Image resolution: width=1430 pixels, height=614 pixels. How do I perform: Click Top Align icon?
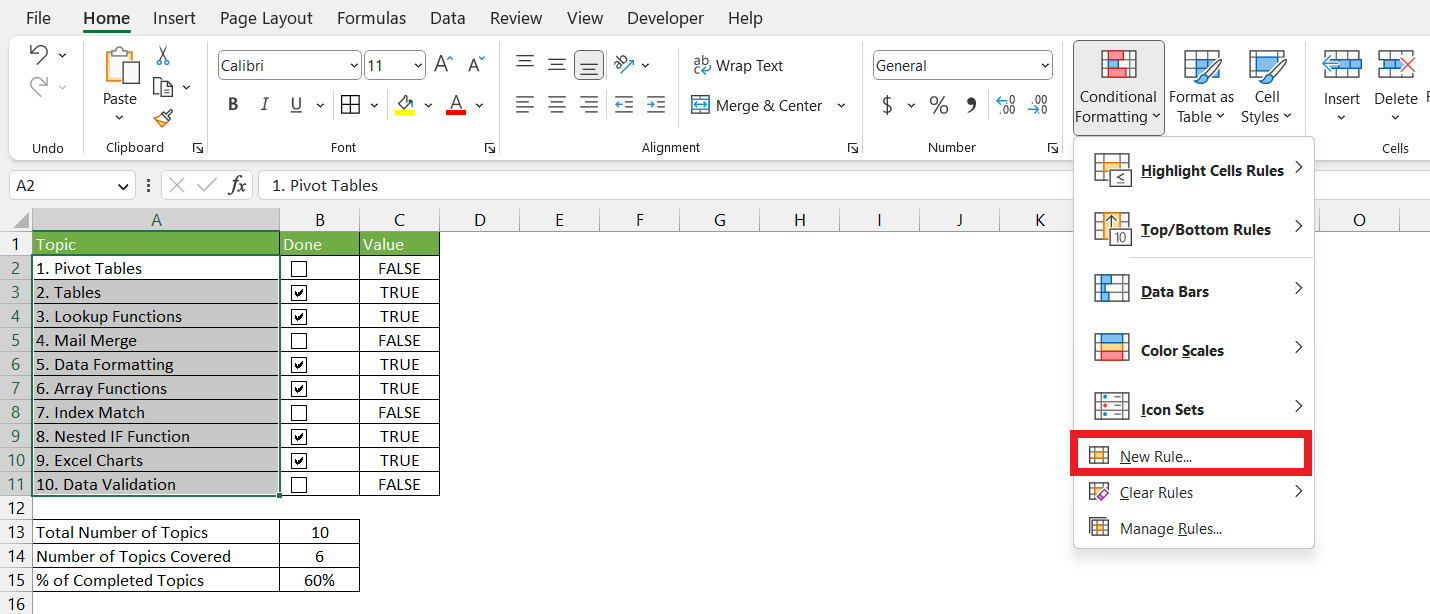[x=525, y=64]
